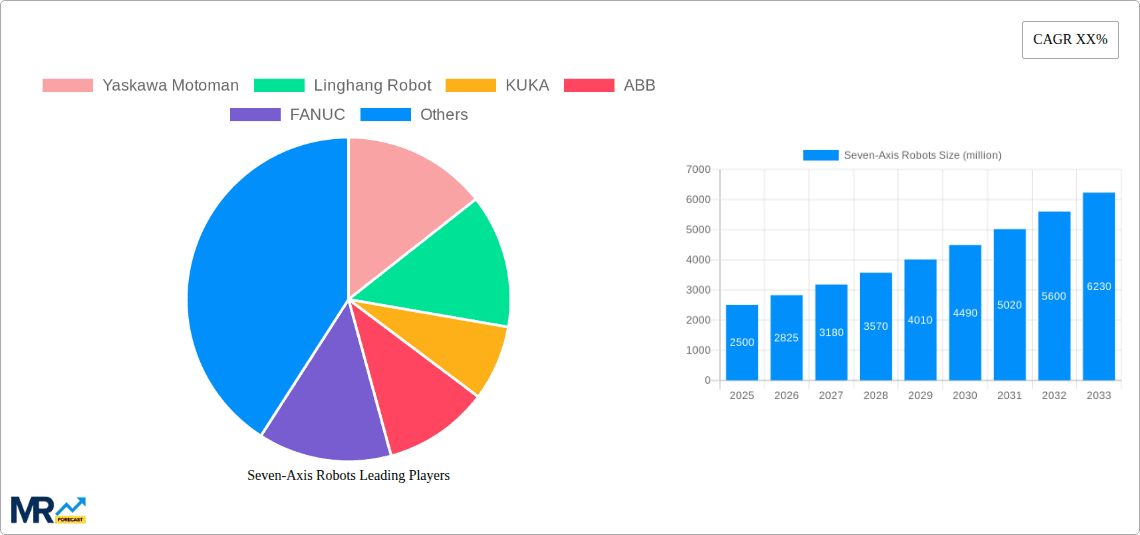Select the Others legend label
1140x535 pixels.
tap(444, 115)
